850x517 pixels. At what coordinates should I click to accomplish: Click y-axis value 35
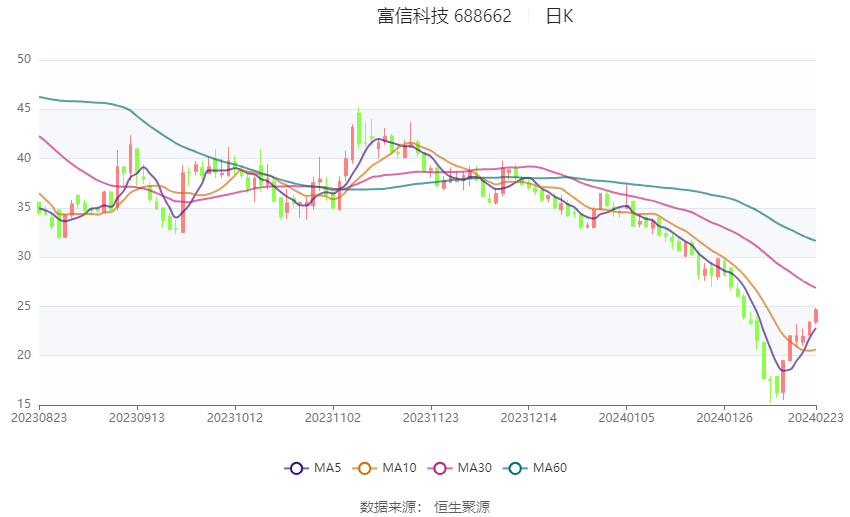24,207
